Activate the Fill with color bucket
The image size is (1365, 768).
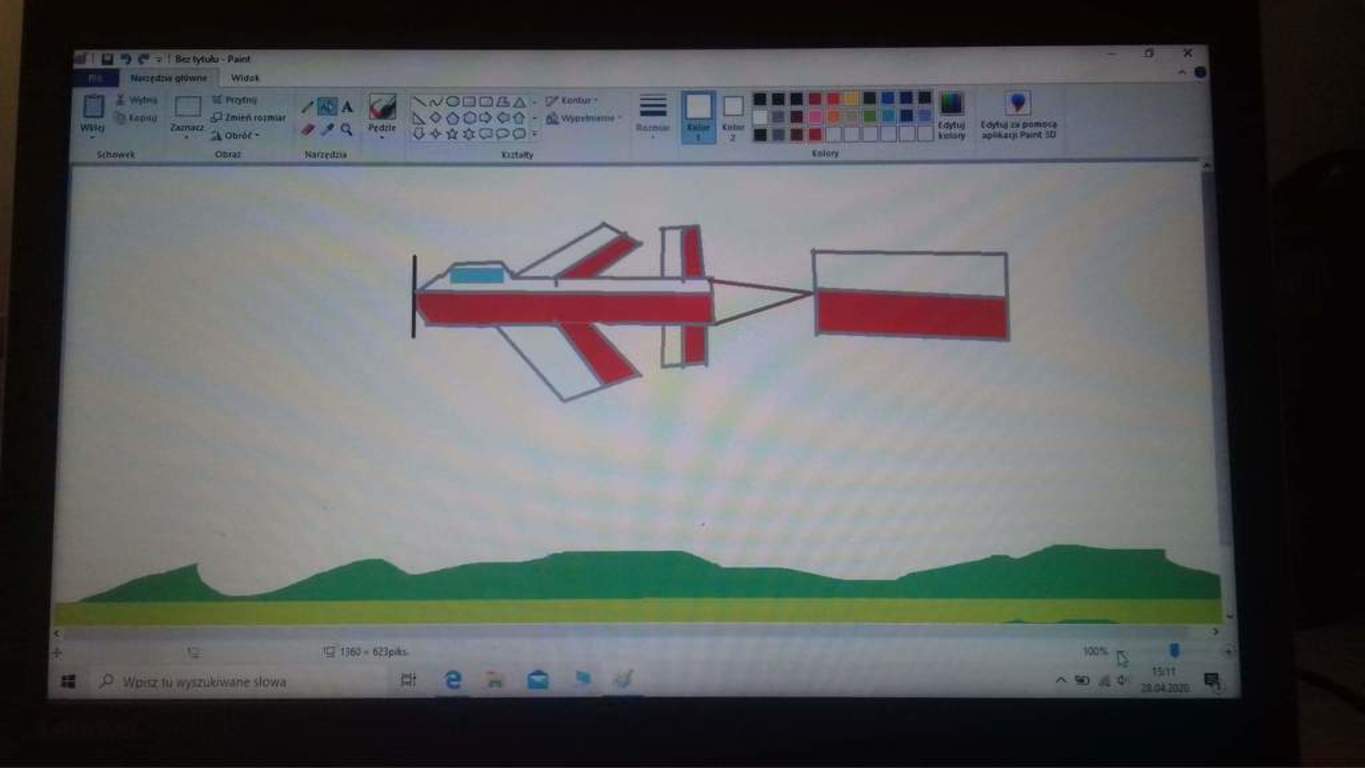click(327, 107)
